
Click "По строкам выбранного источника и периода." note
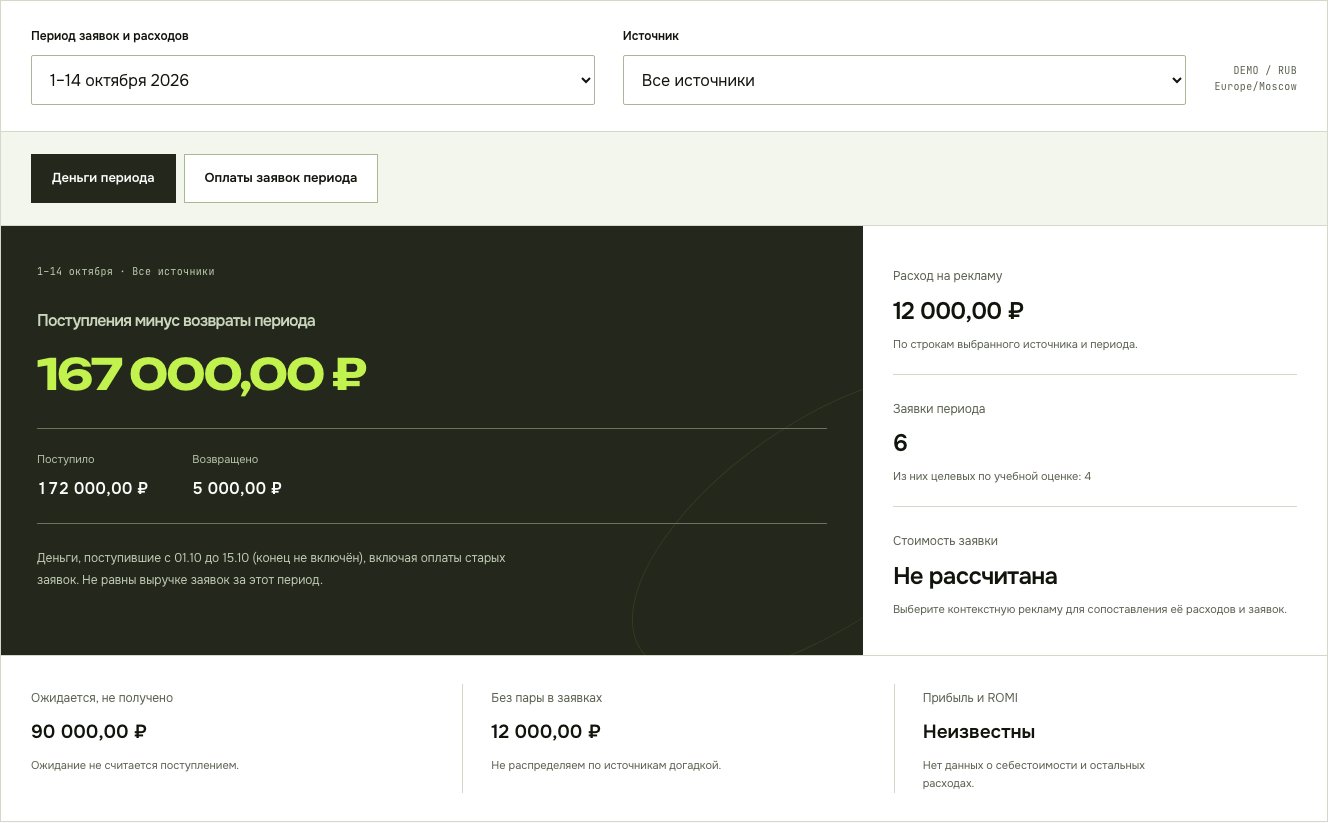point(1015,344)
